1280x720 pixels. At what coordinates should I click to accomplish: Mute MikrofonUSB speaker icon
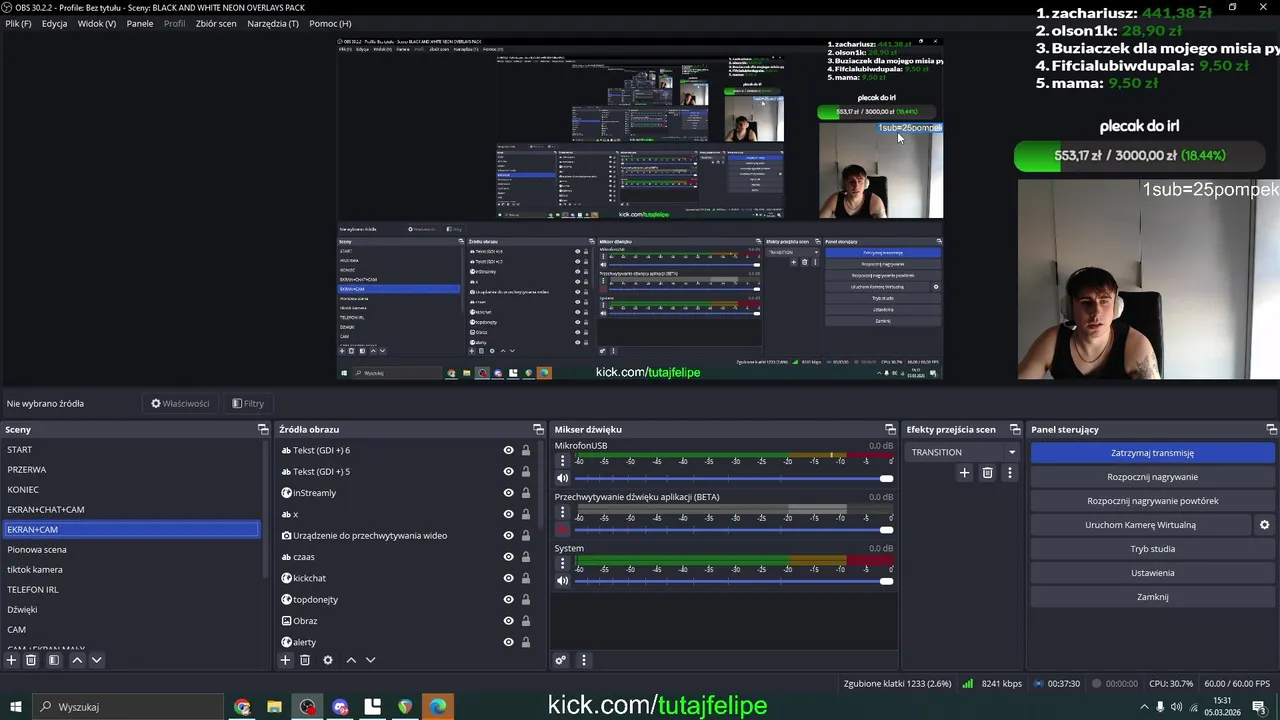(563, 478)
